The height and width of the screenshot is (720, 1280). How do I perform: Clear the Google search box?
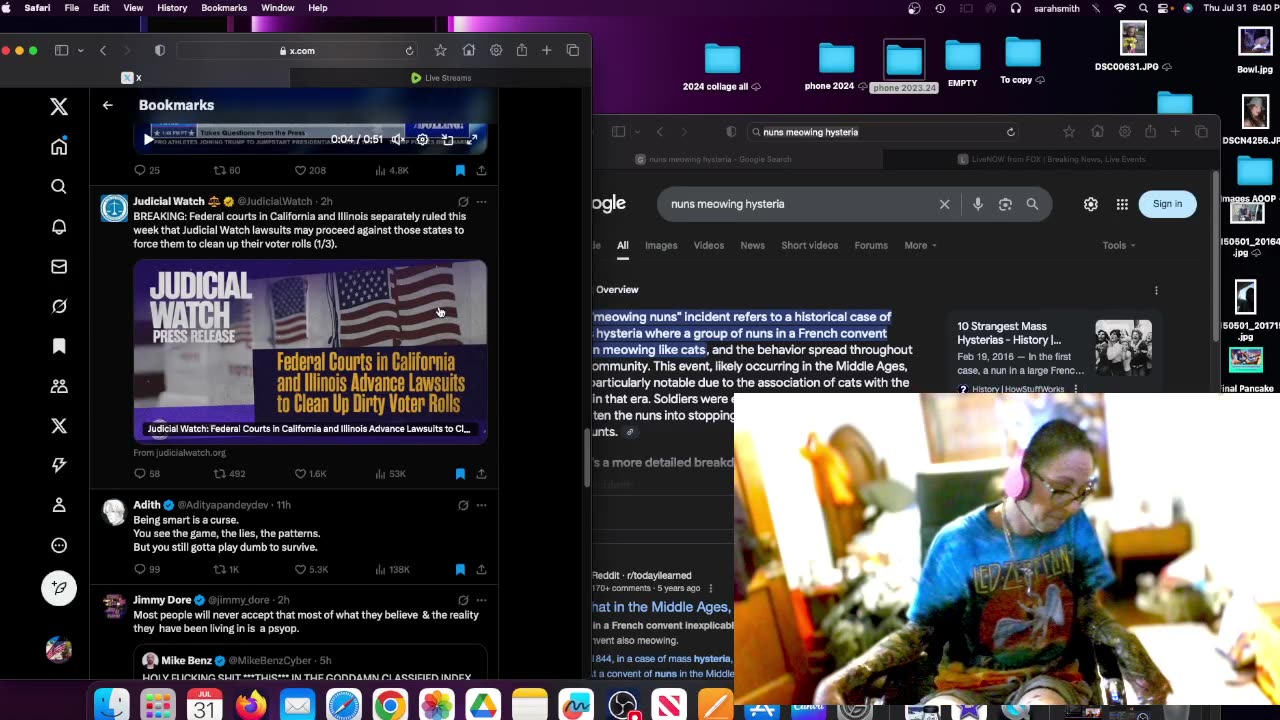click(x=944, y=204)
